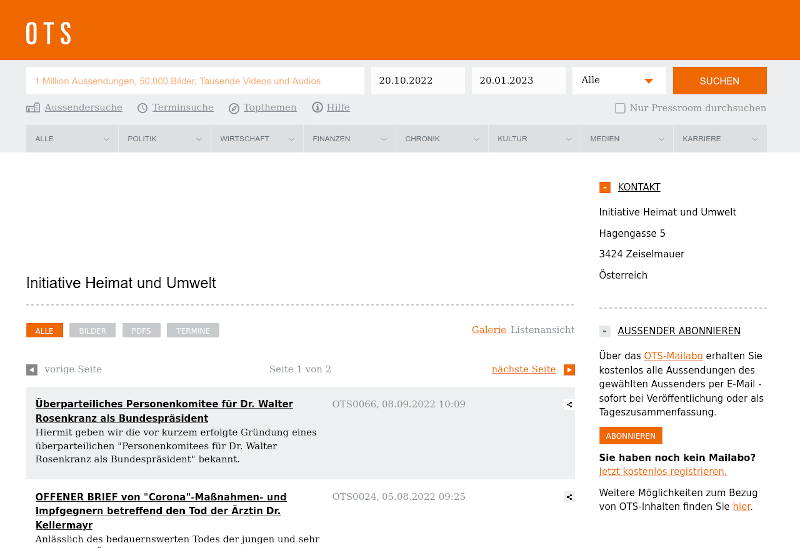Collapse the AUSSENDER ABONNIEREN section toggle
The width and height of the screenshot is (800, 548).
(605, 331)
